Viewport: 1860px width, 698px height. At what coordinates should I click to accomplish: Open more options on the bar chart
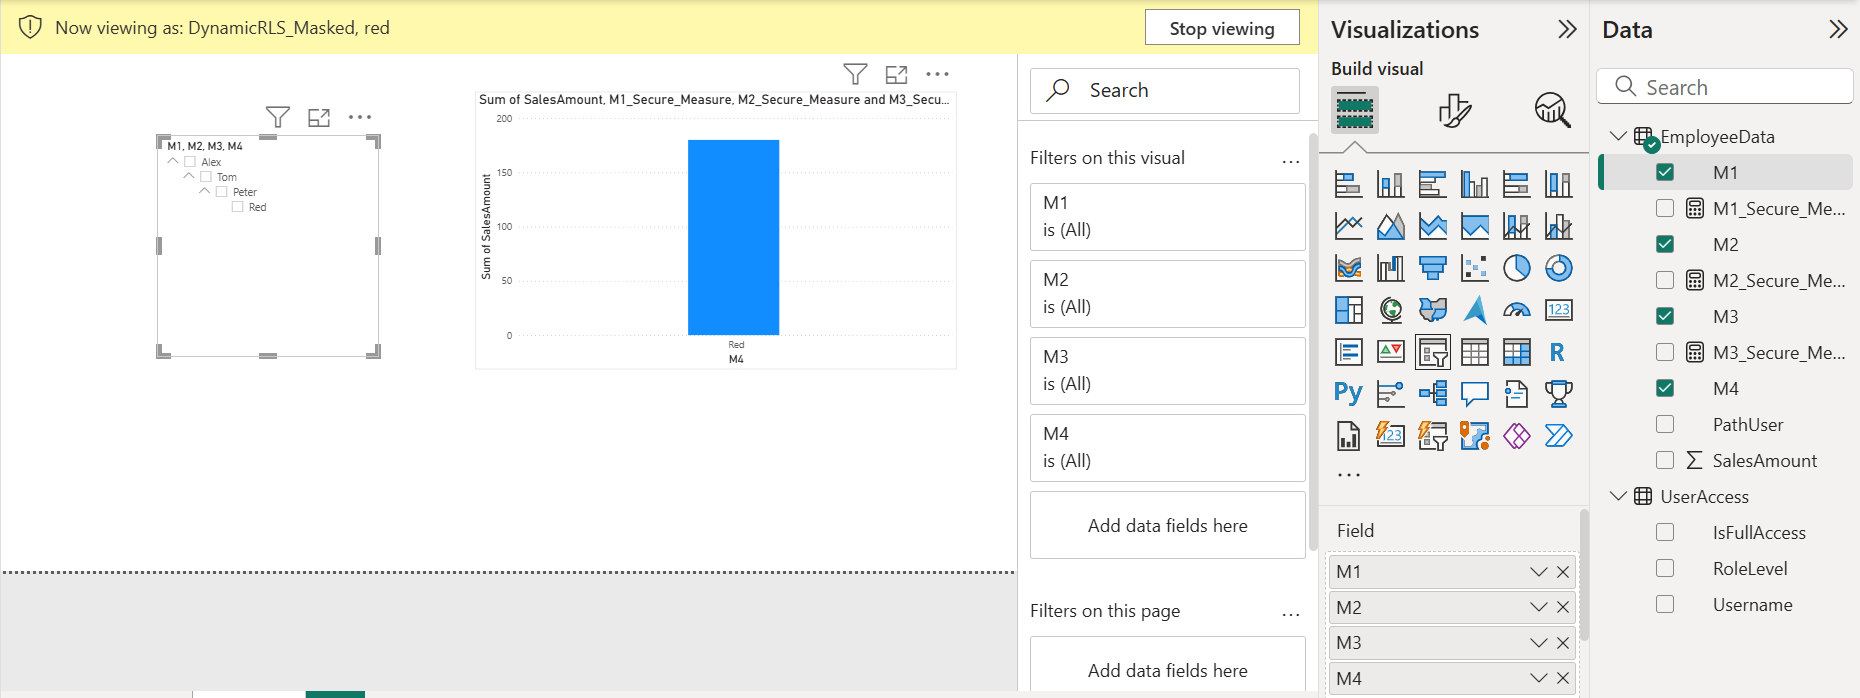(937, 74)
